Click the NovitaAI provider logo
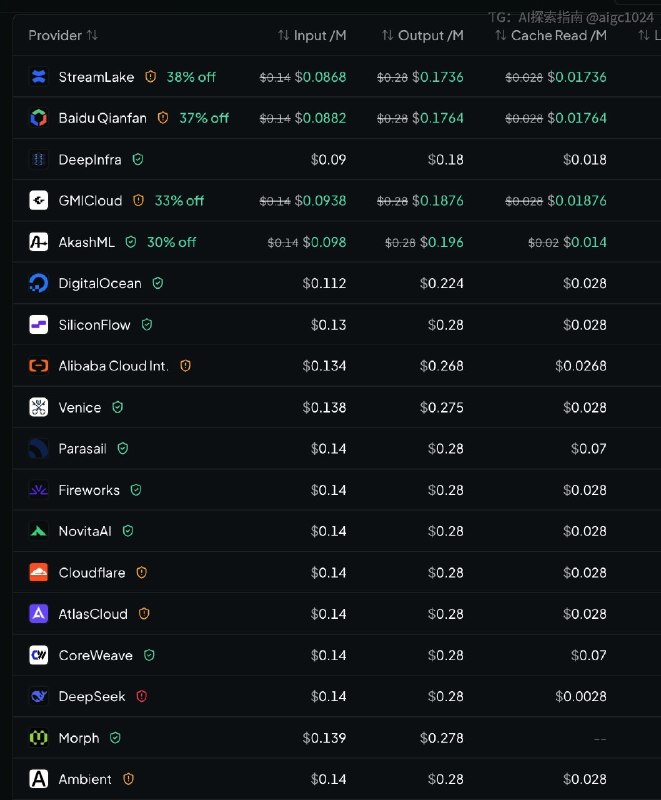Screen dimensions: 661x800 (x=39, y=531)
